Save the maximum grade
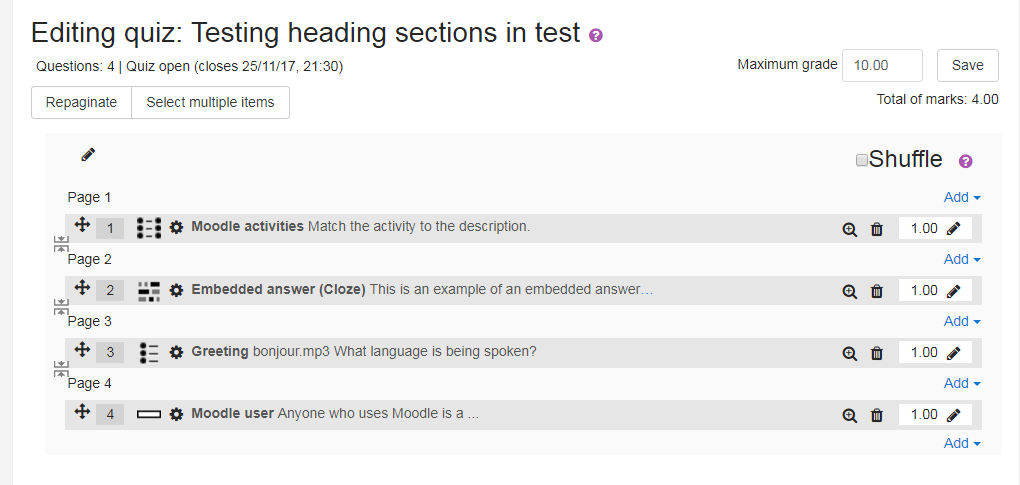This screenshot has height=485, width=1020. tap(967, 66)
